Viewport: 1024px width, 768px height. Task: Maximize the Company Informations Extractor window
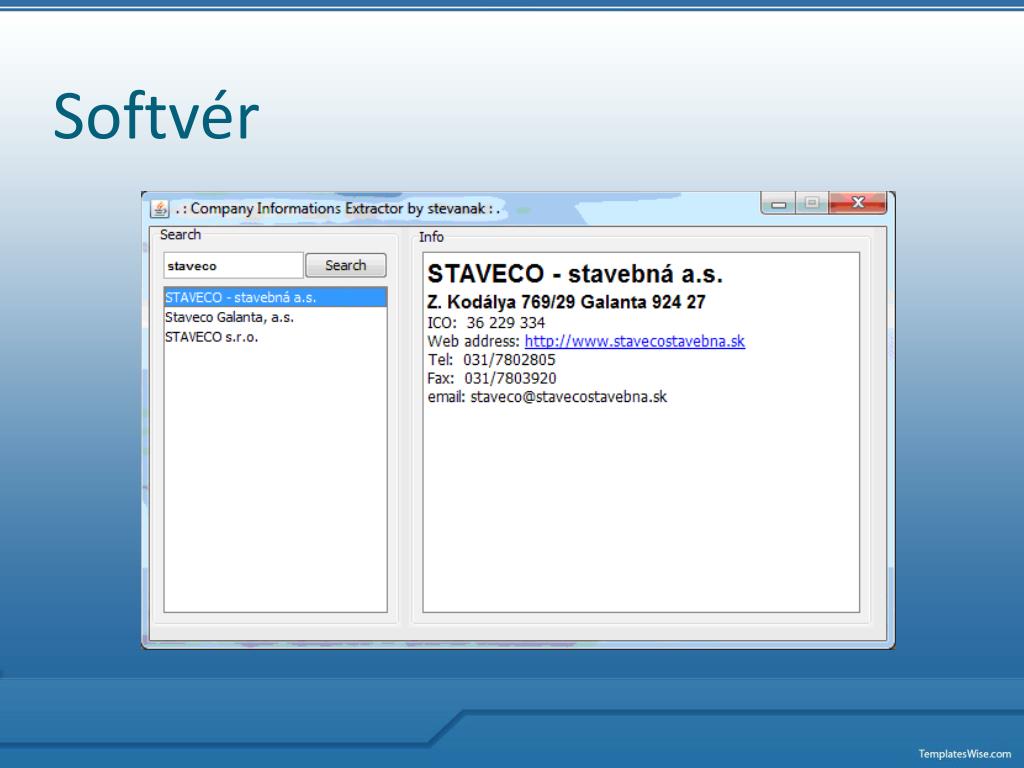(812, 203)
